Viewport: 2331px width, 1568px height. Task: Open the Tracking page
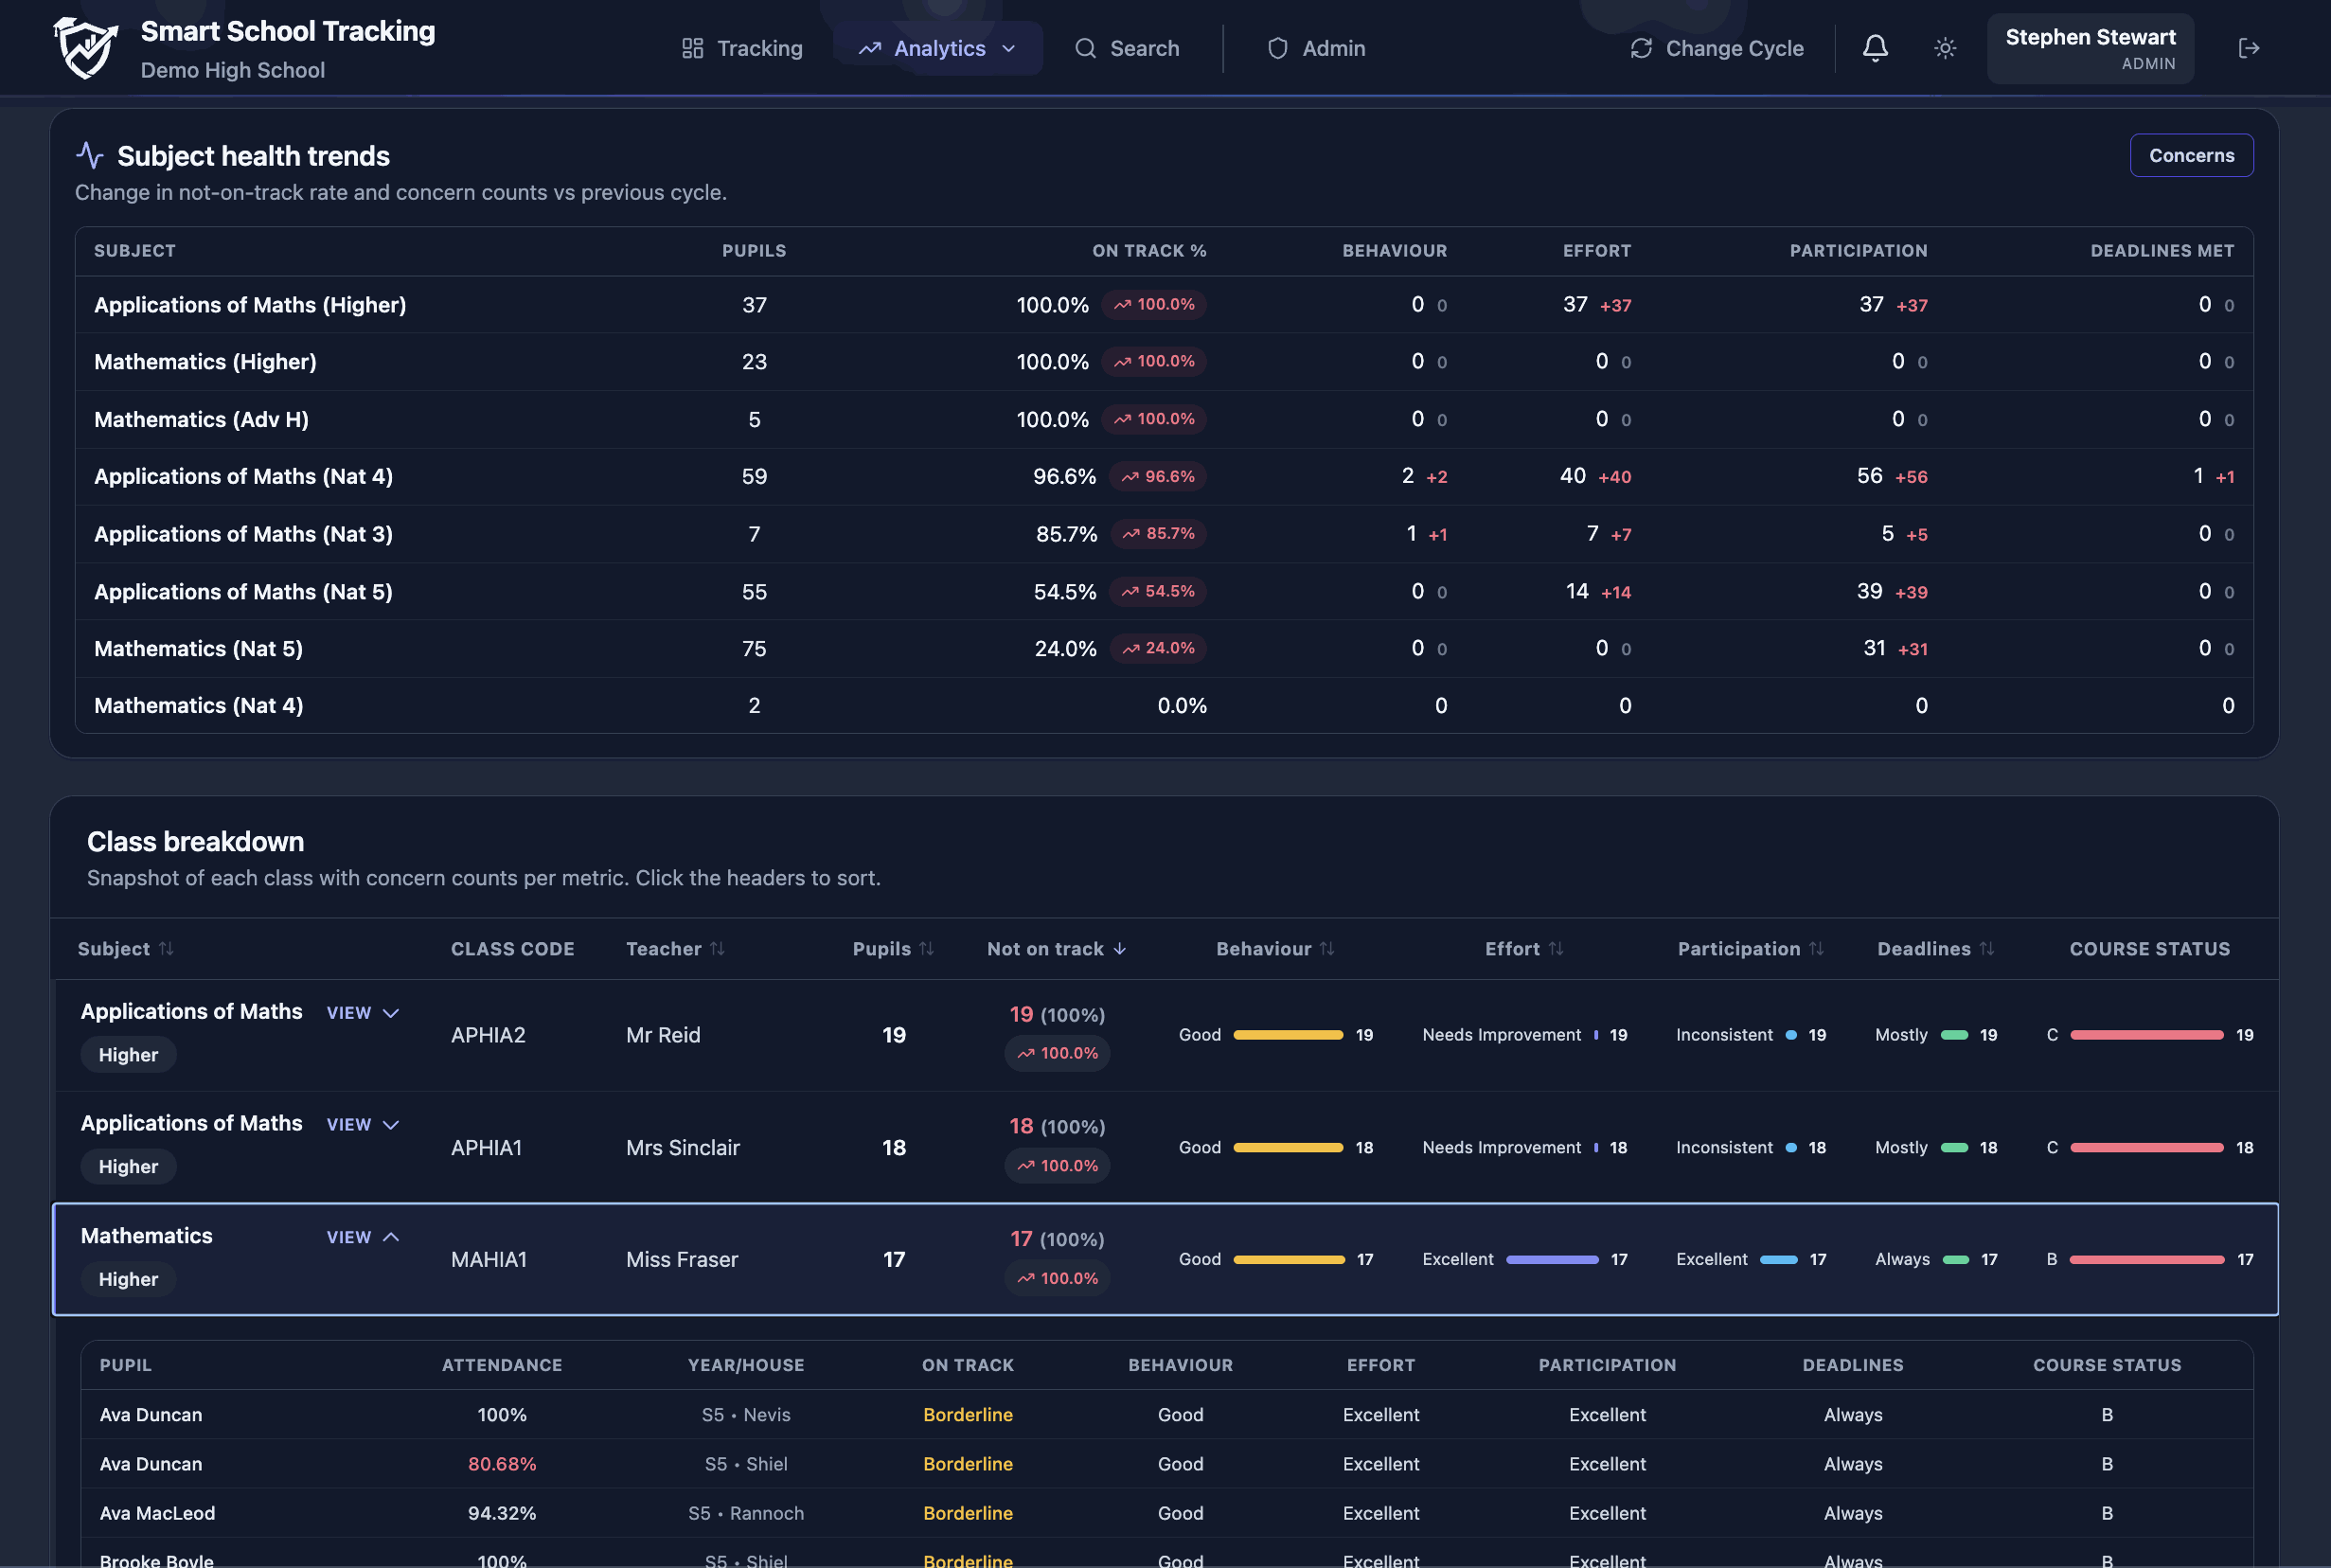tap(742, 48)
